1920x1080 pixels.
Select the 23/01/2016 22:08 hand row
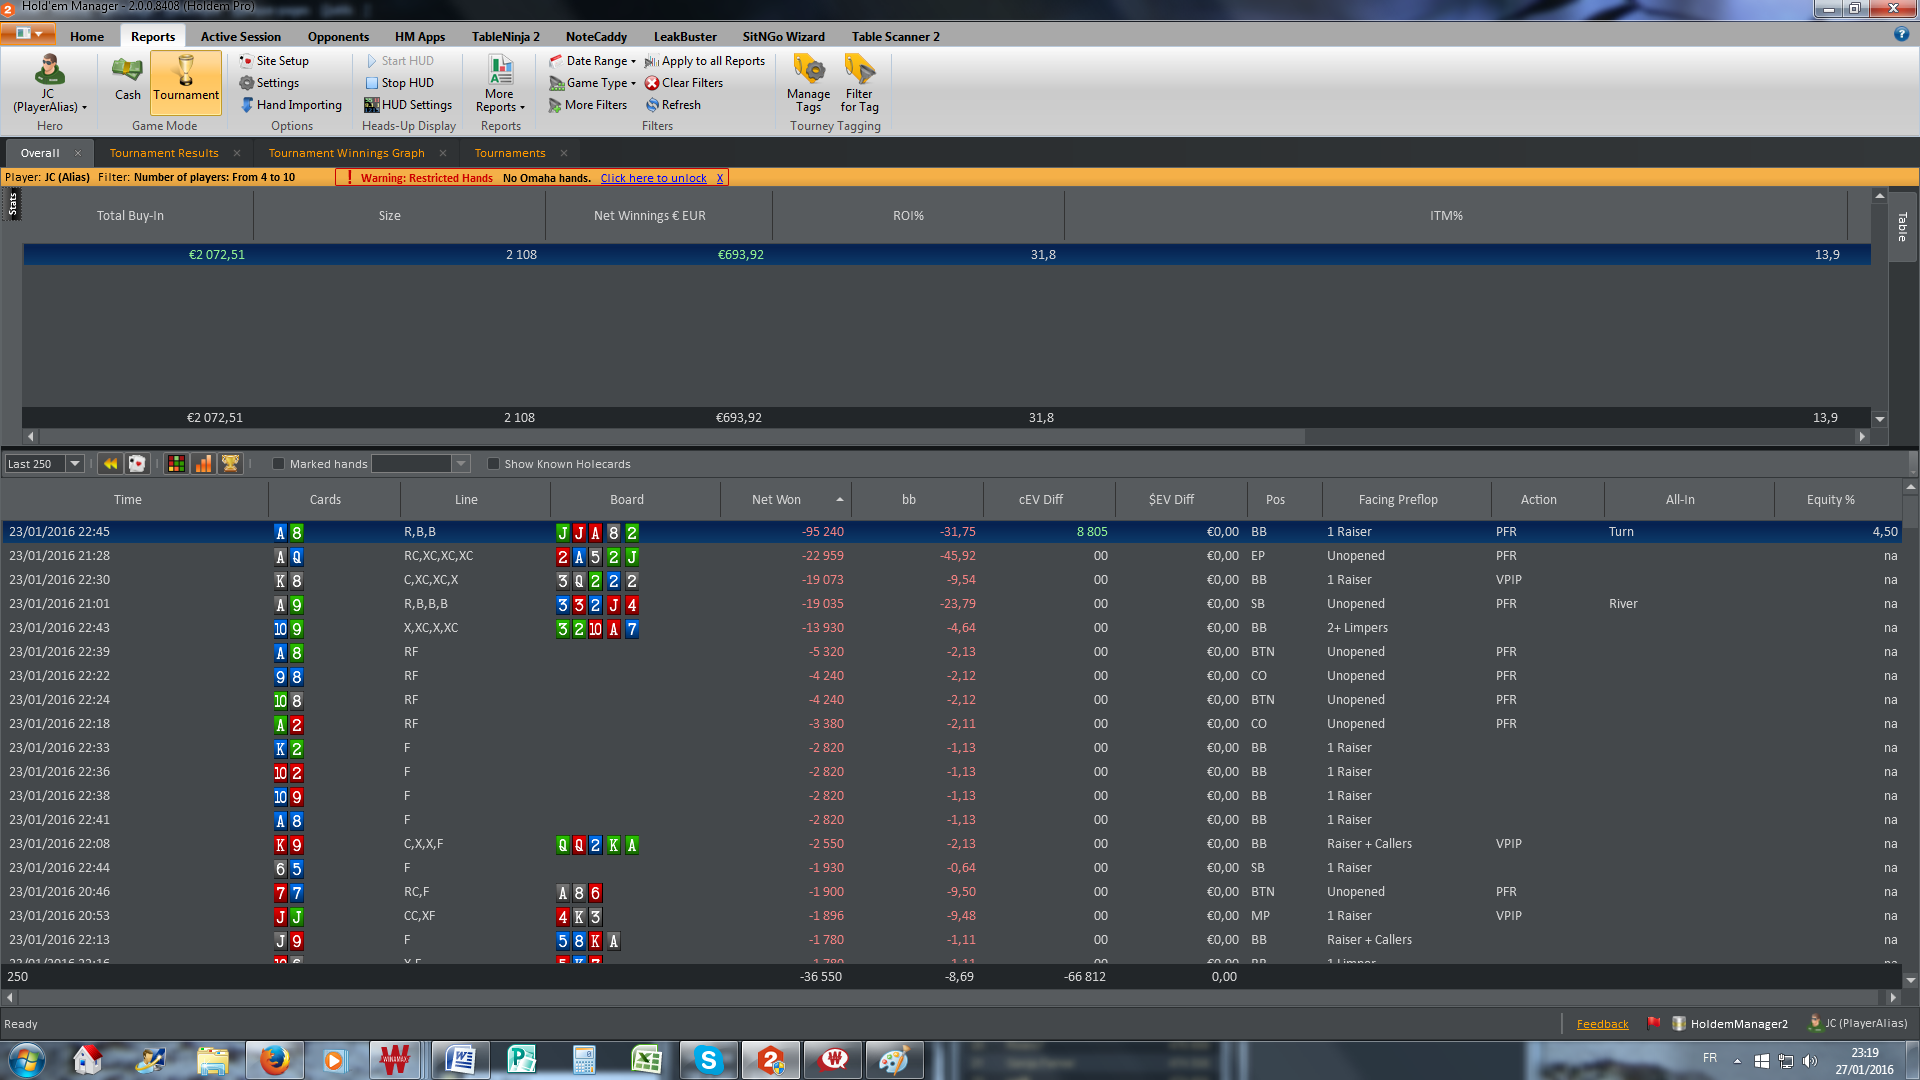click(950, 844)
